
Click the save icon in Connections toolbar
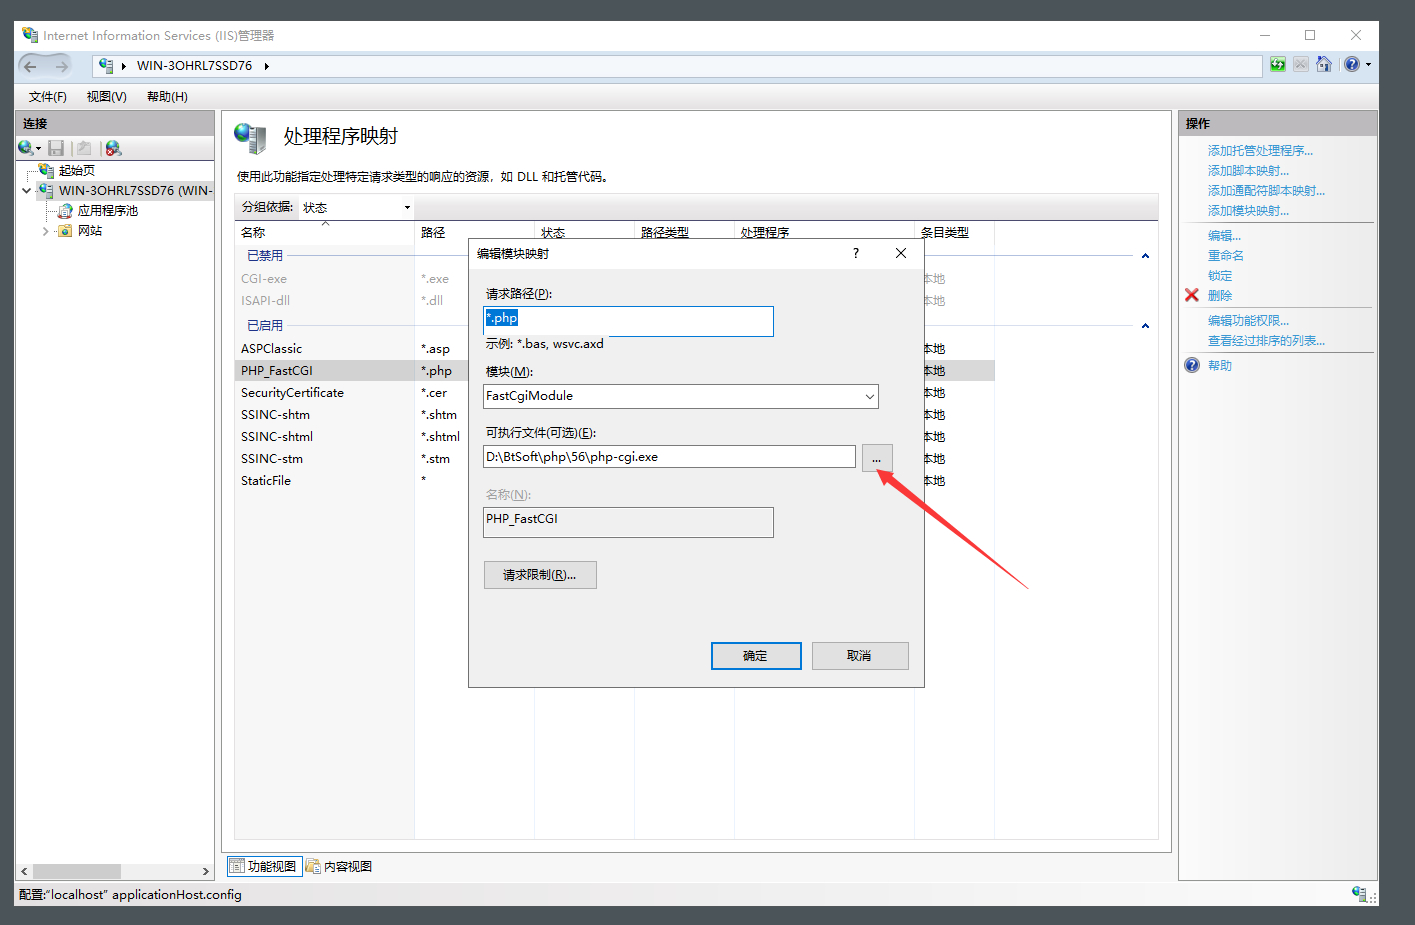(x=56, y=148)
